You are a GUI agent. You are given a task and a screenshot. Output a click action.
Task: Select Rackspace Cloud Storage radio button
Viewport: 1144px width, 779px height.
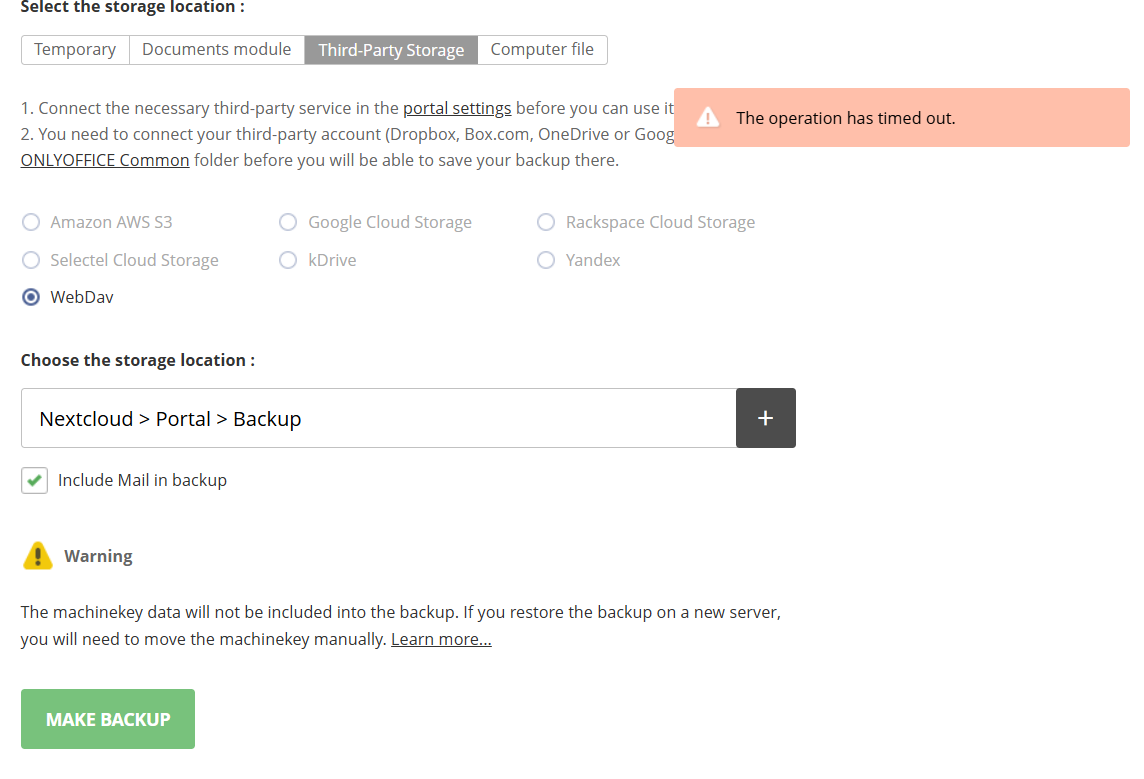click(546, 222)
